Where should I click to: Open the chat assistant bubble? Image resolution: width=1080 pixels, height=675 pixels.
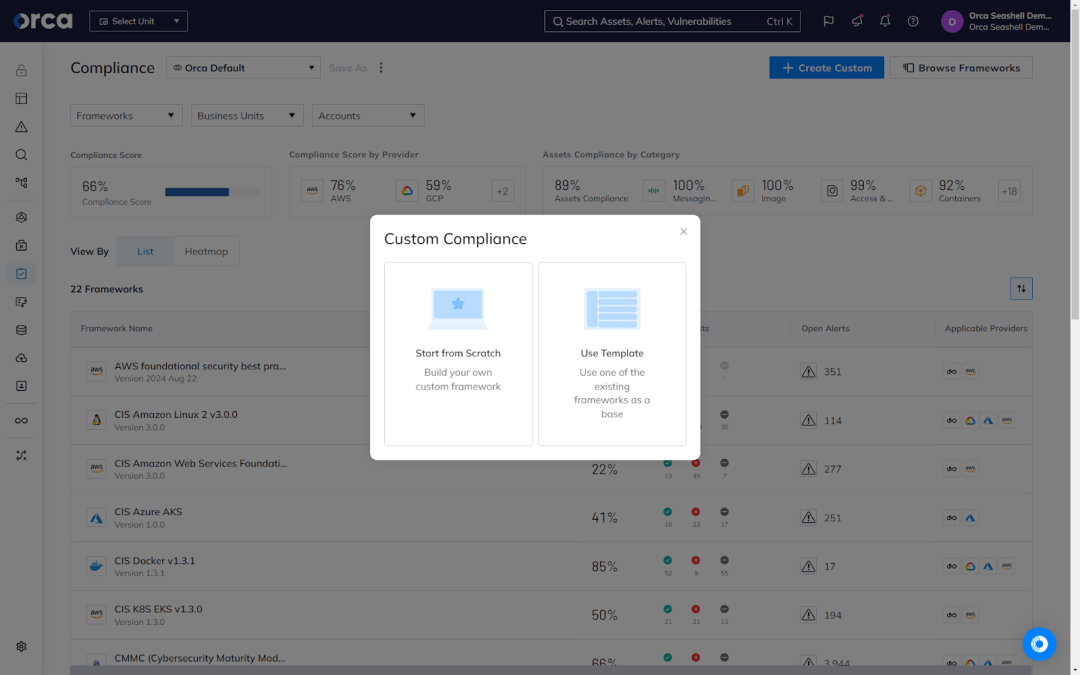[x=1039, y=644]
